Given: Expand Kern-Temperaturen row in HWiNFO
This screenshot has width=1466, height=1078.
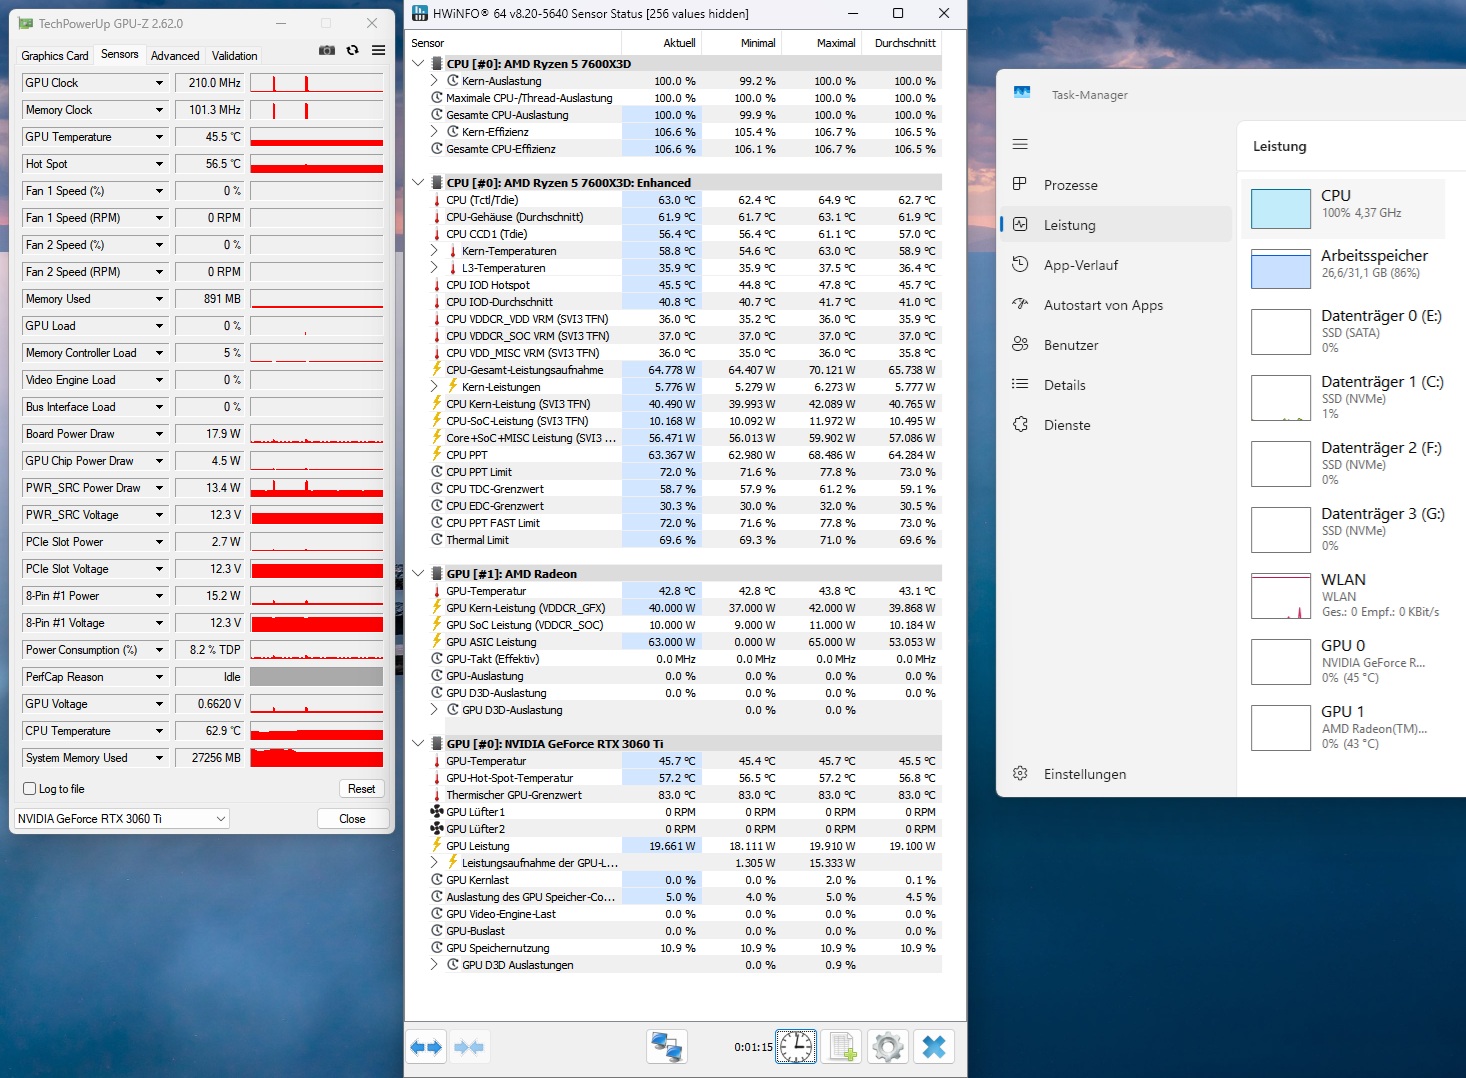Looking at the screenshot, I should pos(434,251).
